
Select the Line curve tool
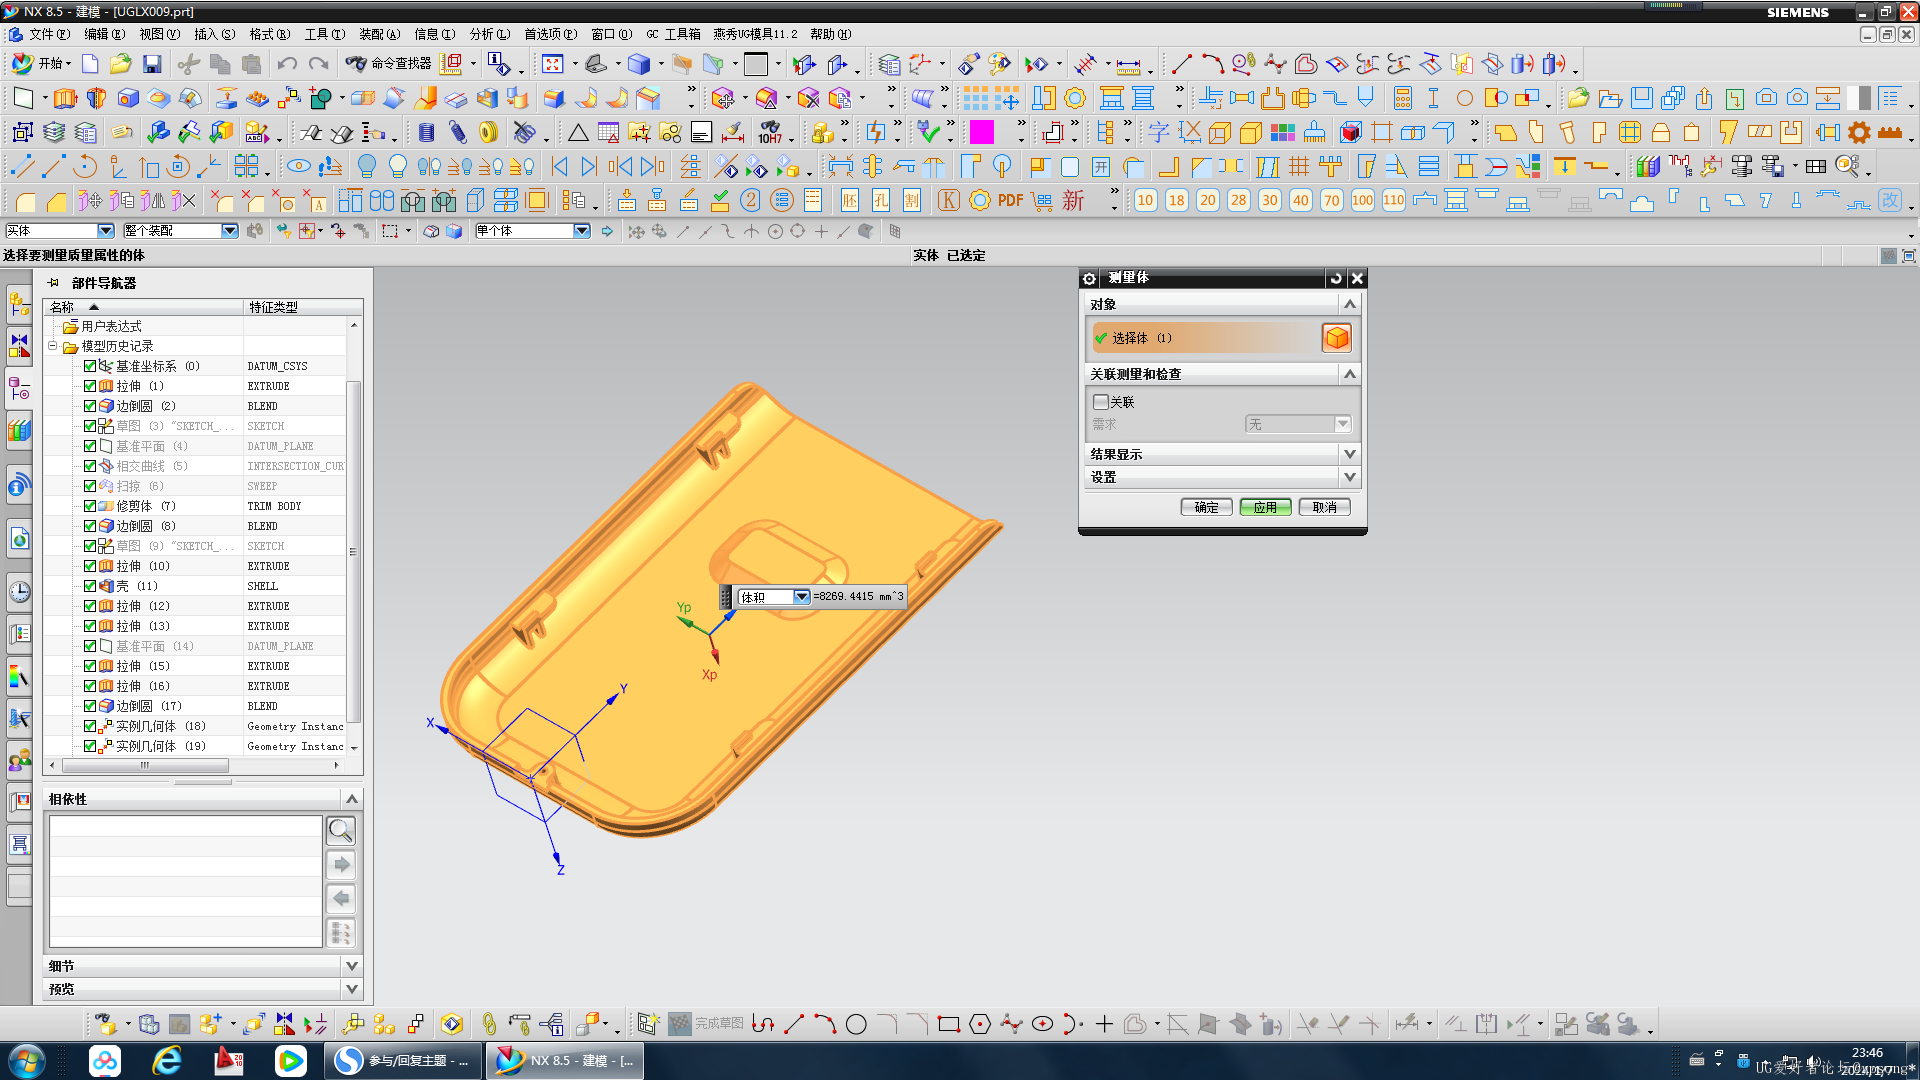pyautogui.click(x=1181, y=64)
